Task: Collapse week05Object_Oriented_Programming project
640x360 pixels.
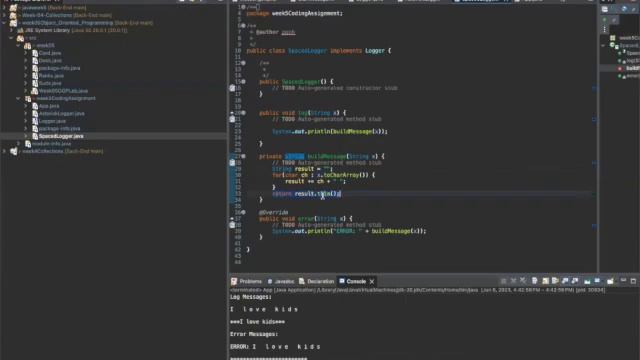Action: pyautogui.click(x=4, y=23)
